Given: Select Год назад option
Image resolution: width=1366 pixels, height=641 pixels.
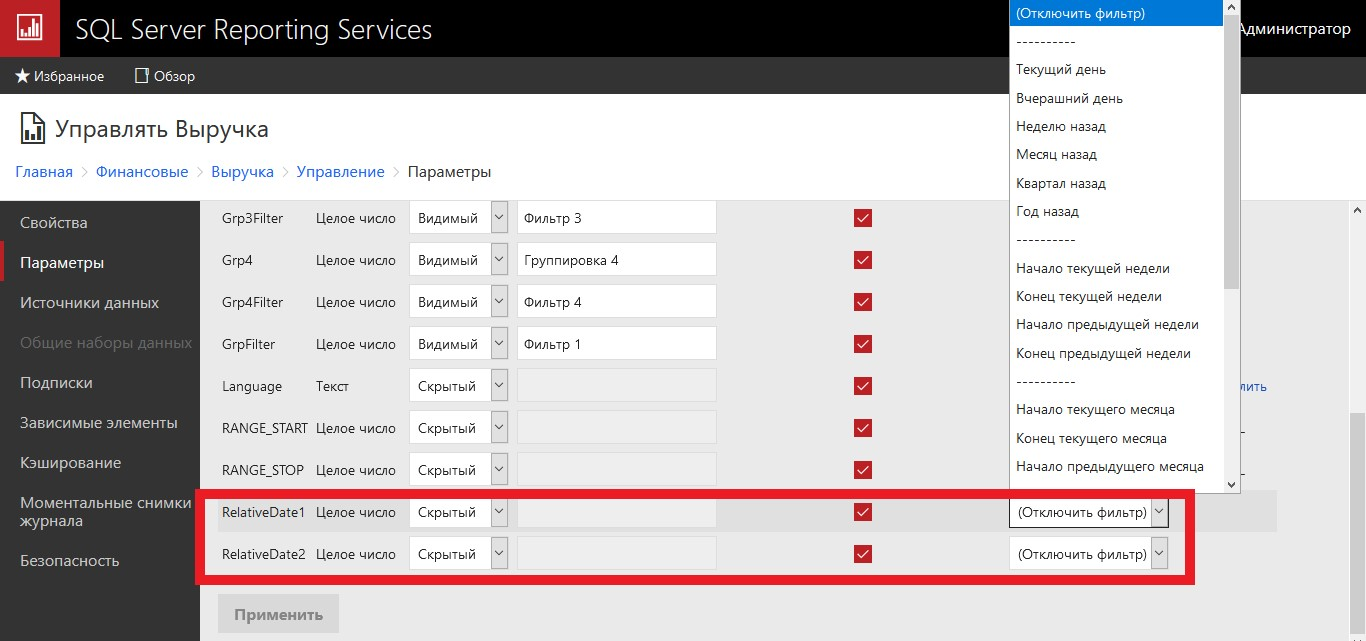Looking at the screenshot, I should (1116, 211).
